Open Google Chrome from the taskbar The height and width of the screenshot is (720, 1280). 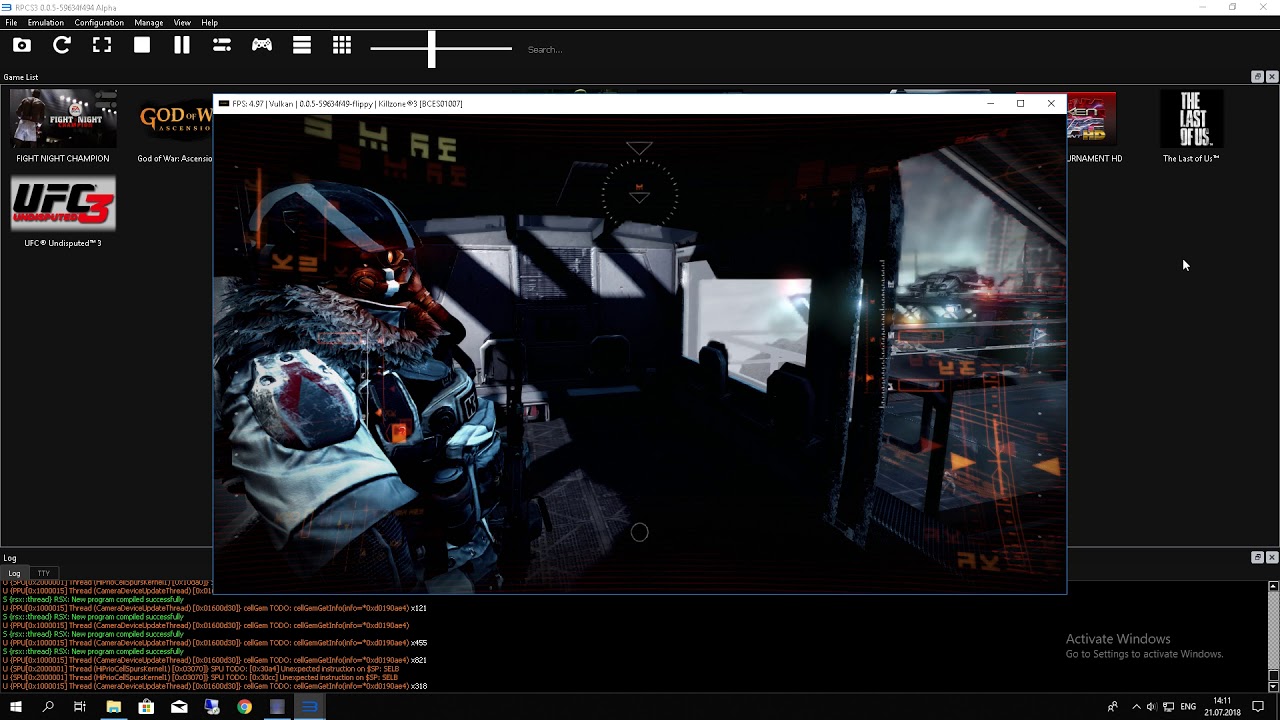point(244,706)
